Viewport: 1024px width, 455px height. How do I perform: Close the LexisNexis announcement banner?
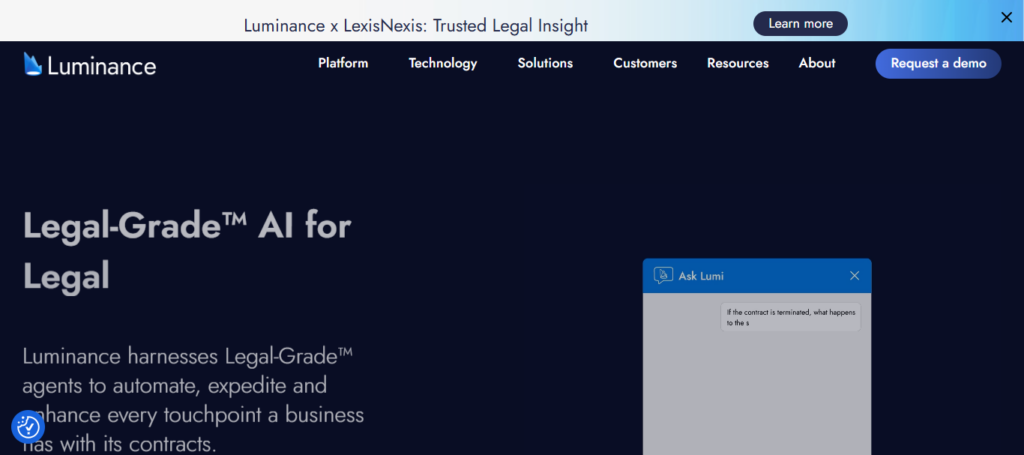1006,18
